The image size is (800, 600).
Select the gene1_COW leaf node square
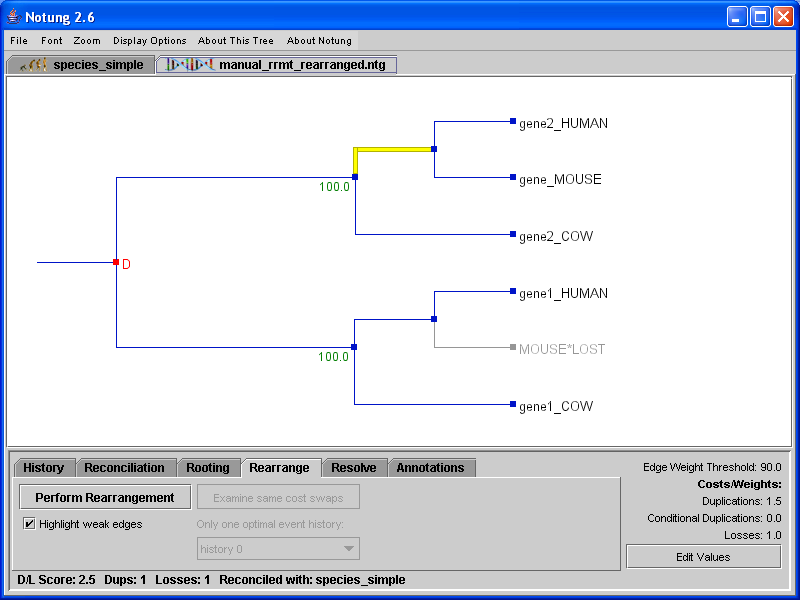tap(513, 405)
